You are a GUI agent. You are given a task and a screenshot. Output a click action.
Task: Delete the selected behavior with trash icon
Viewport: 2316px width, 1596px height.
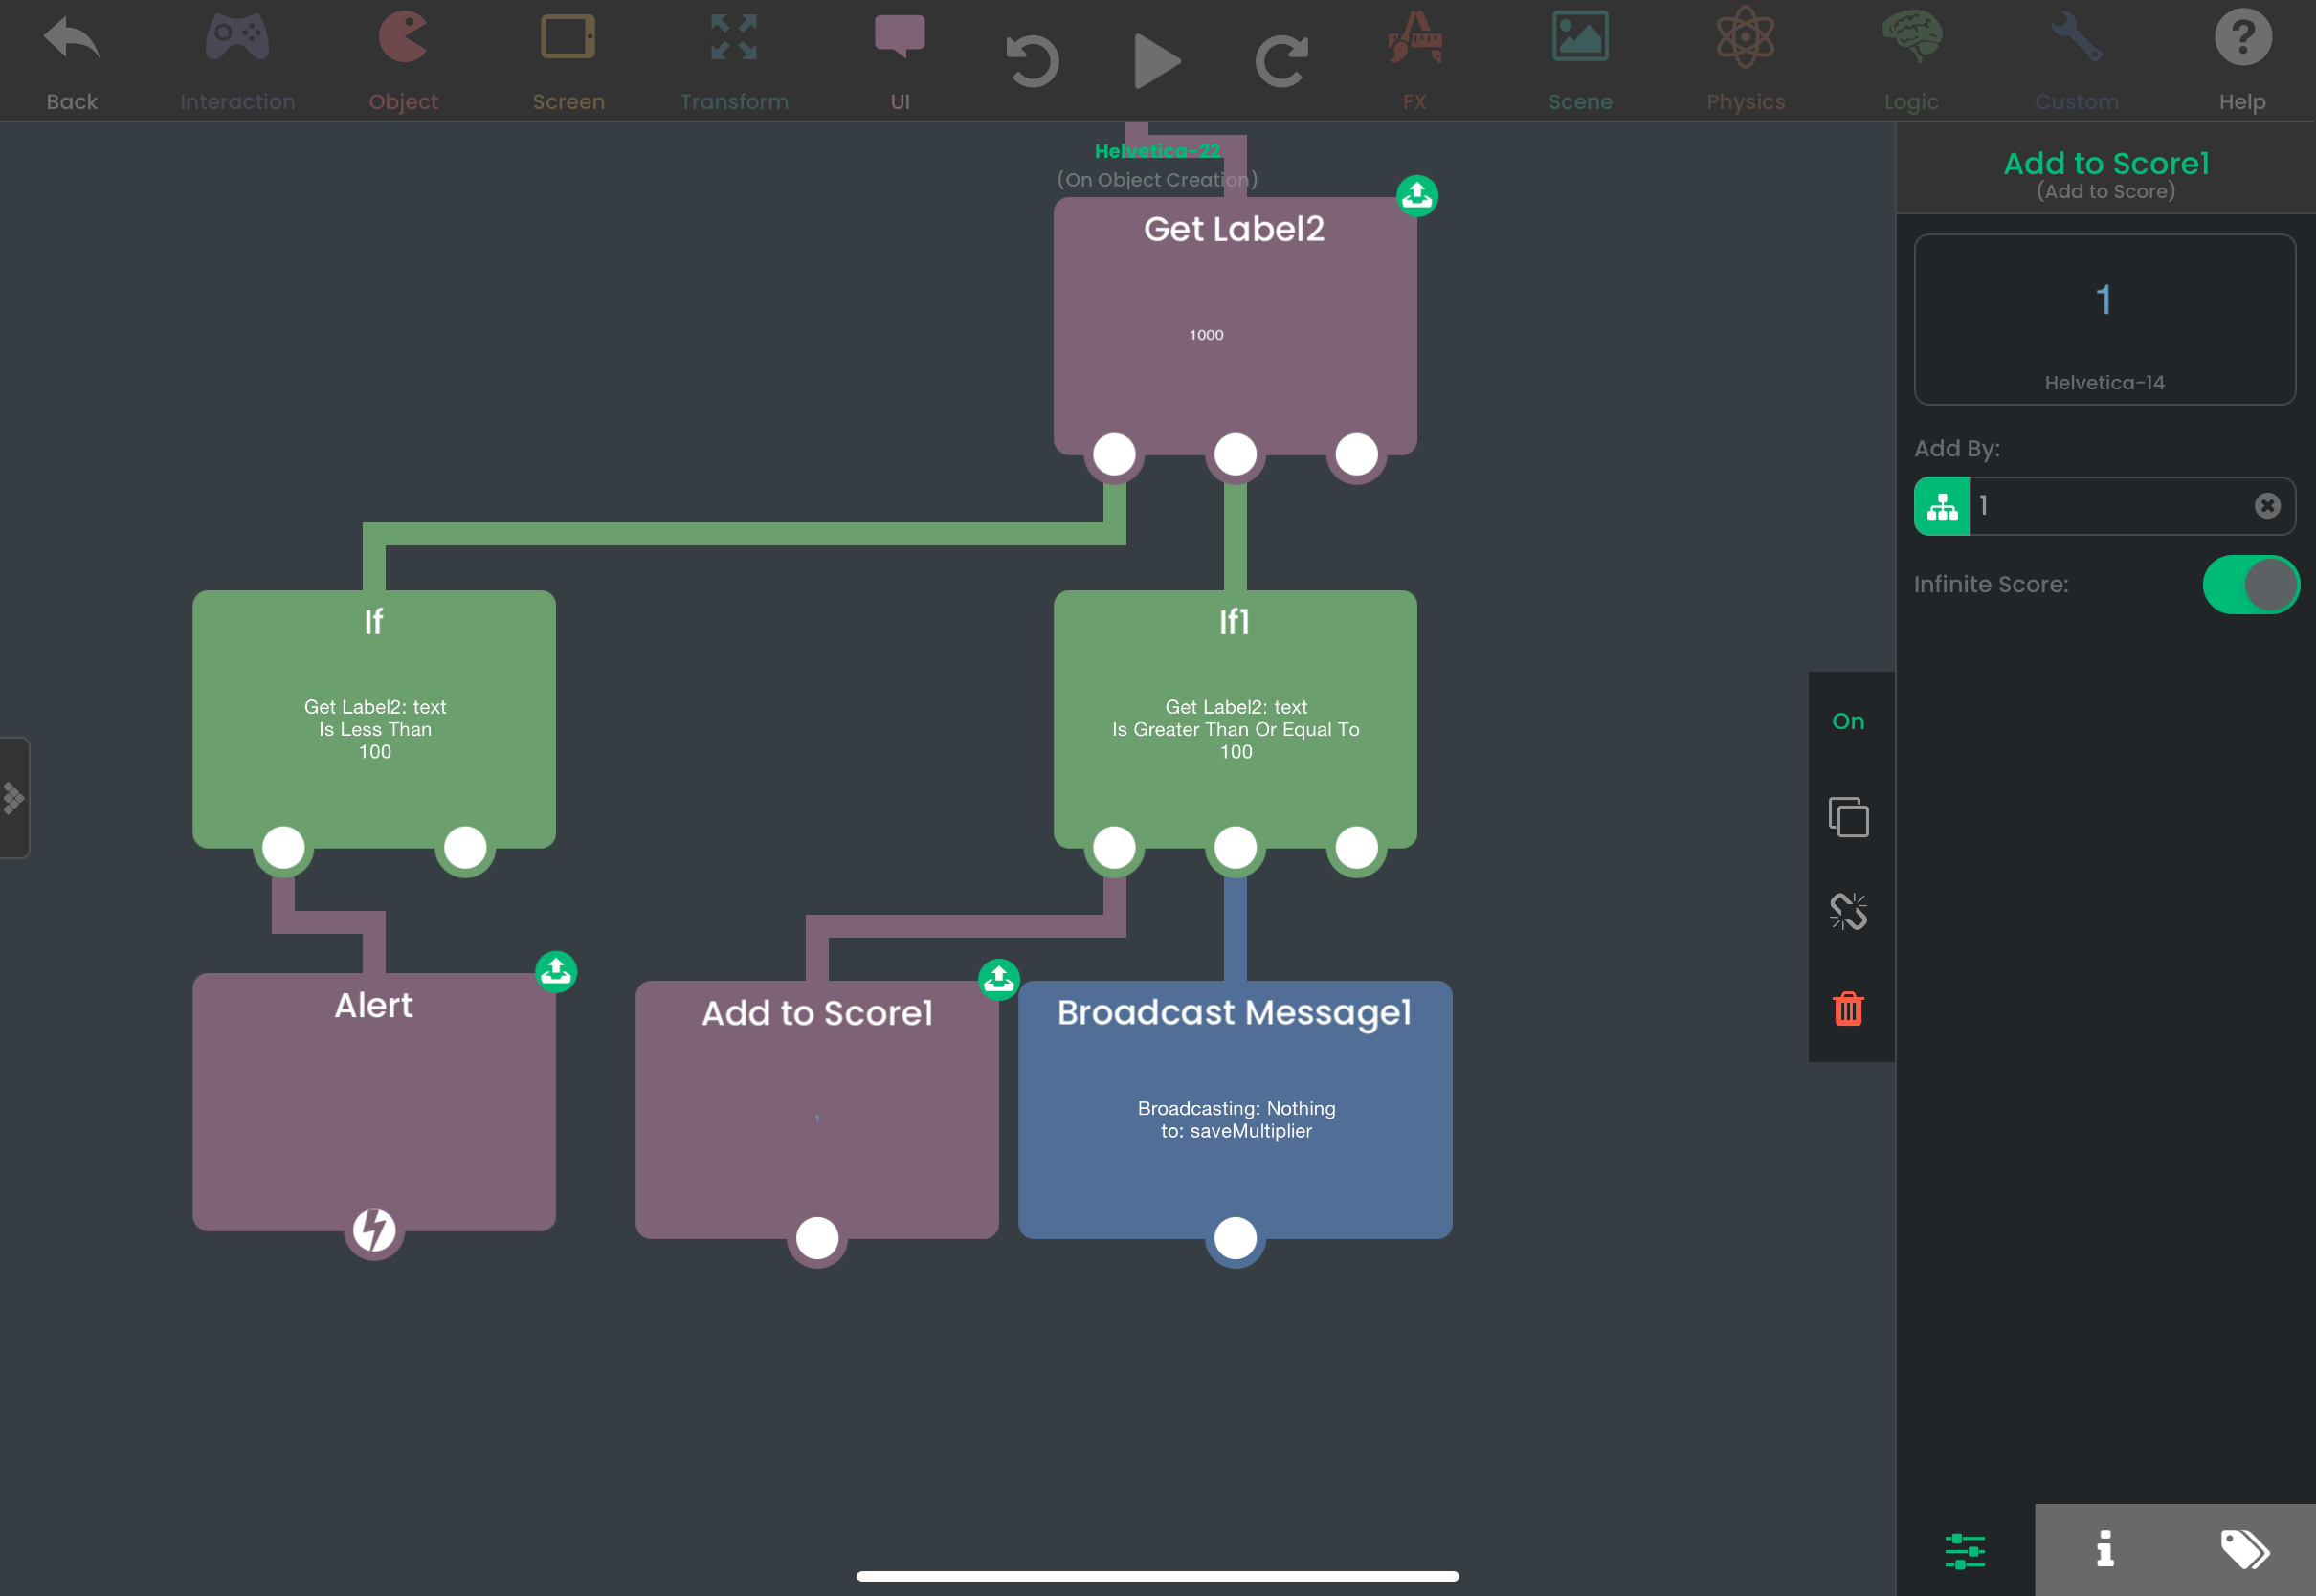coord(1848,1008)
